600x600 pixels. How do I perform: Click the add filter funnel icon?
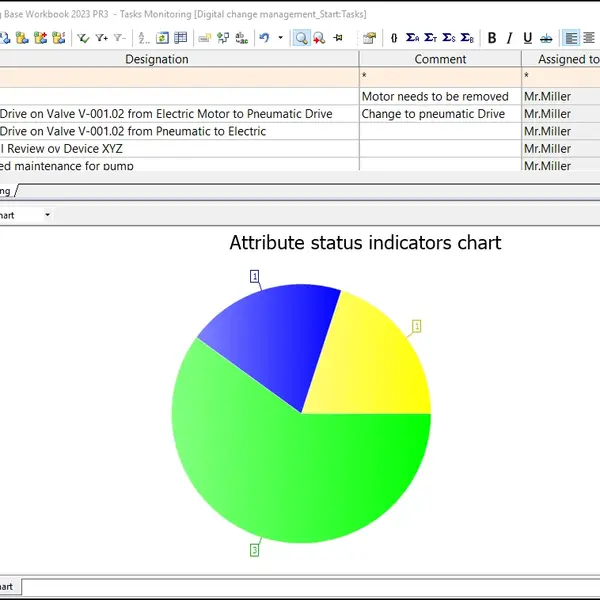(x=101, y=38)
